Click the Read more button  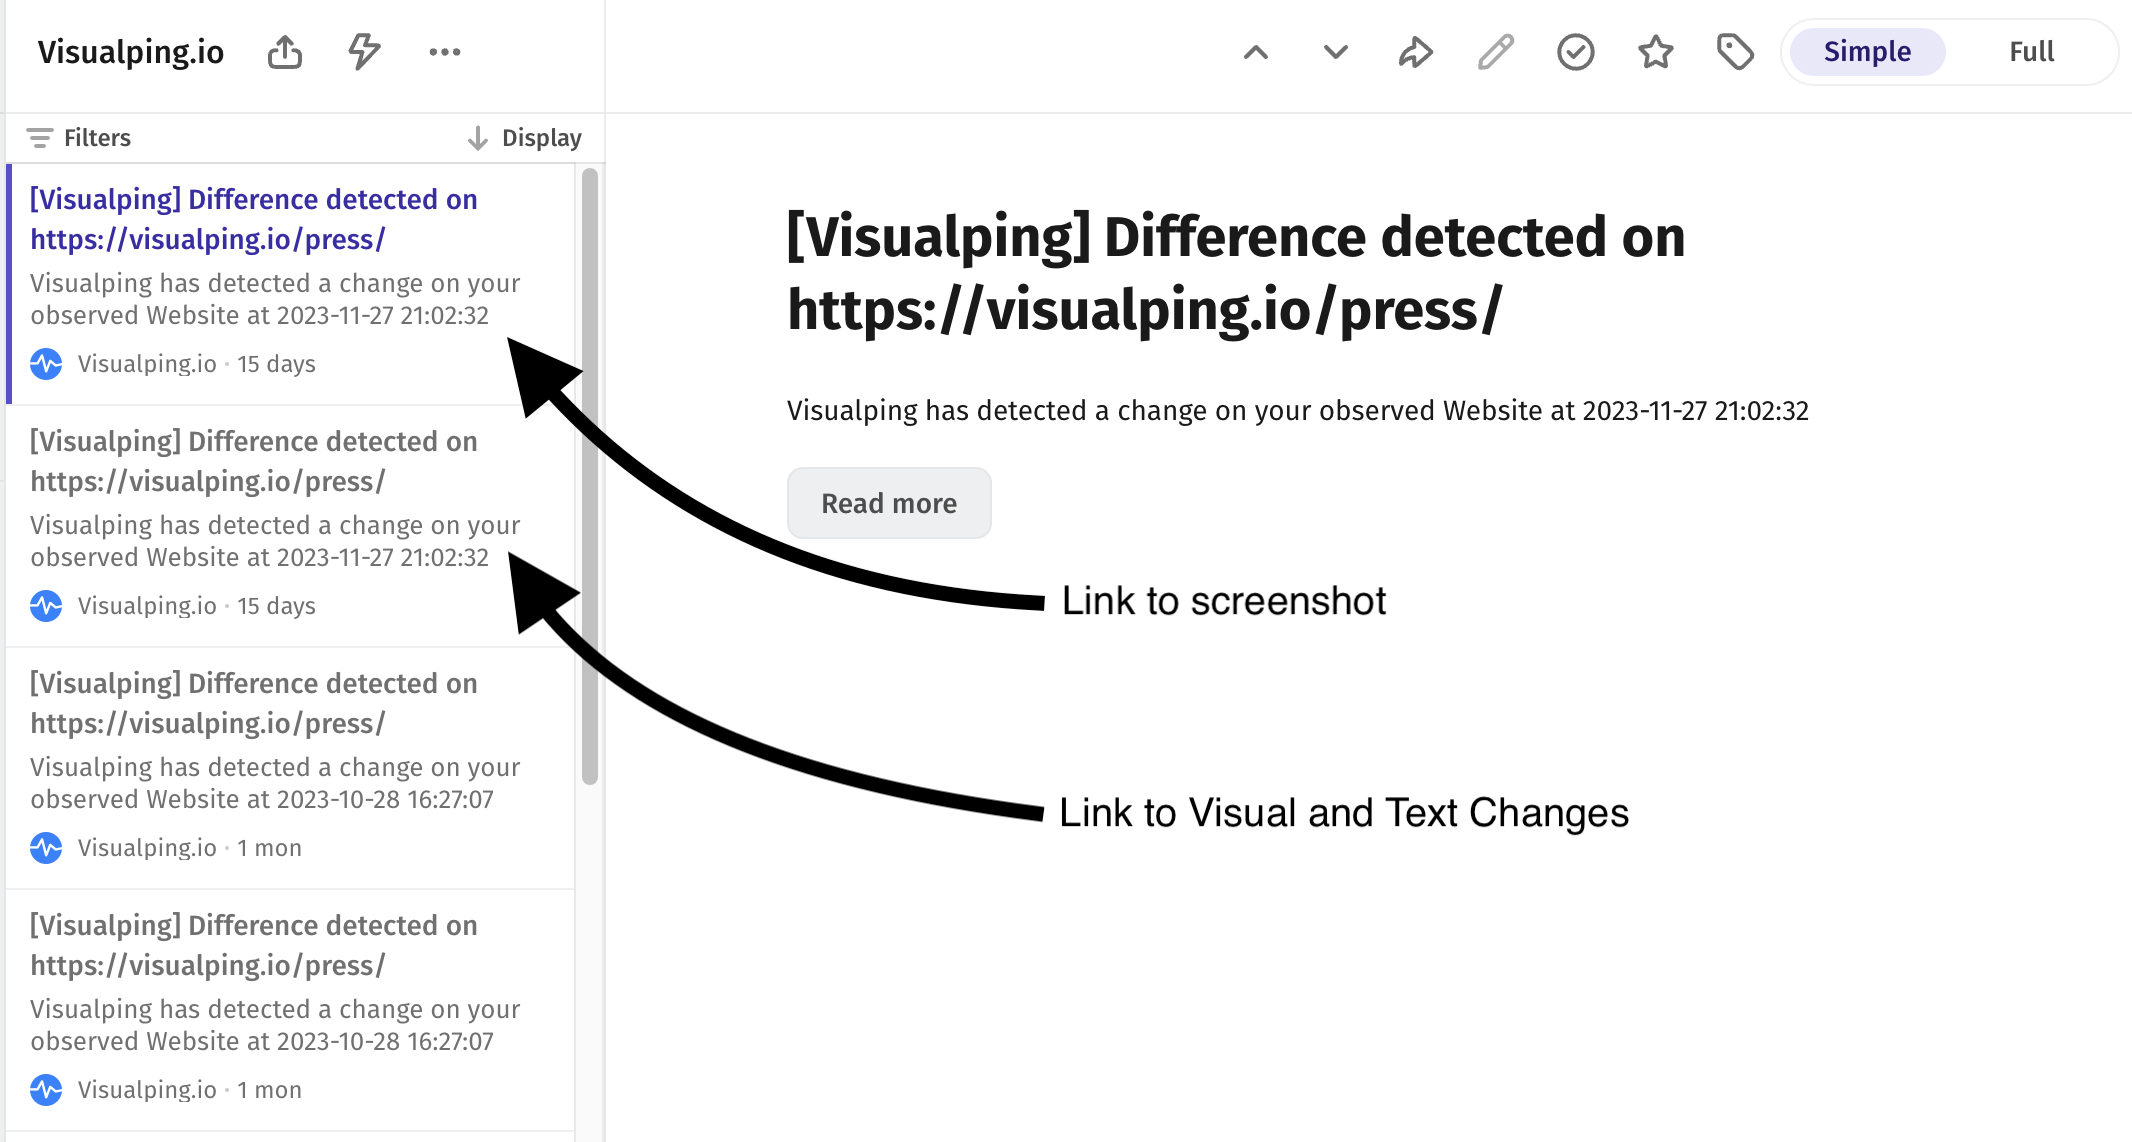pos(889,503)
